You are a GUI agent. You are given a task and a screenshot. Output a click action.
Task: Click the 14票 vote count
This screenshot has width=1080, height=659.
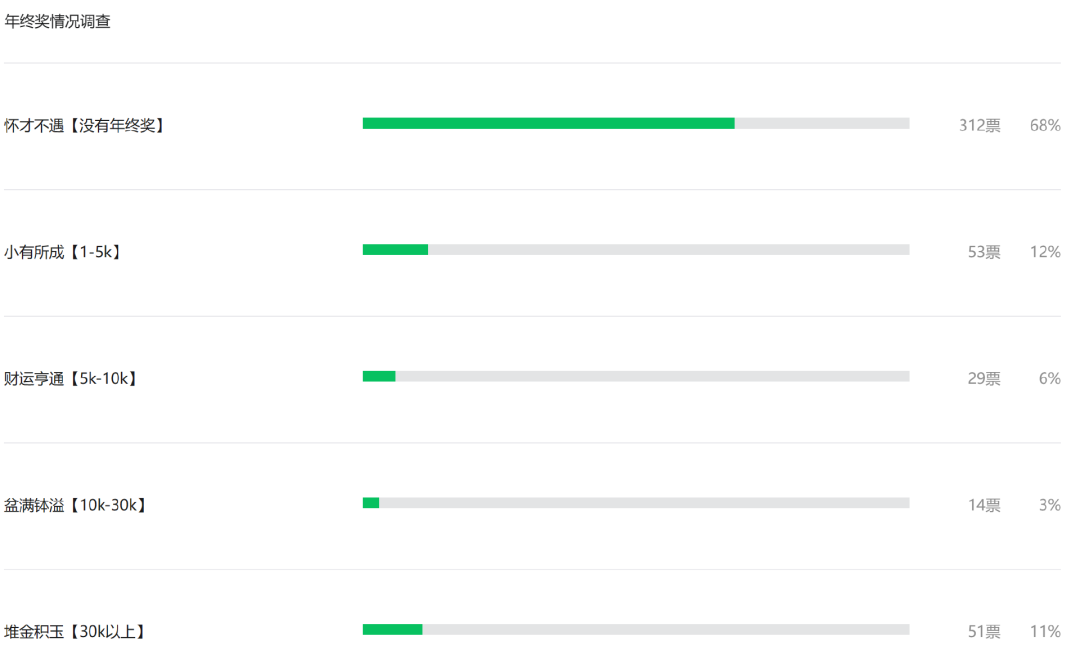pos(984,505)
